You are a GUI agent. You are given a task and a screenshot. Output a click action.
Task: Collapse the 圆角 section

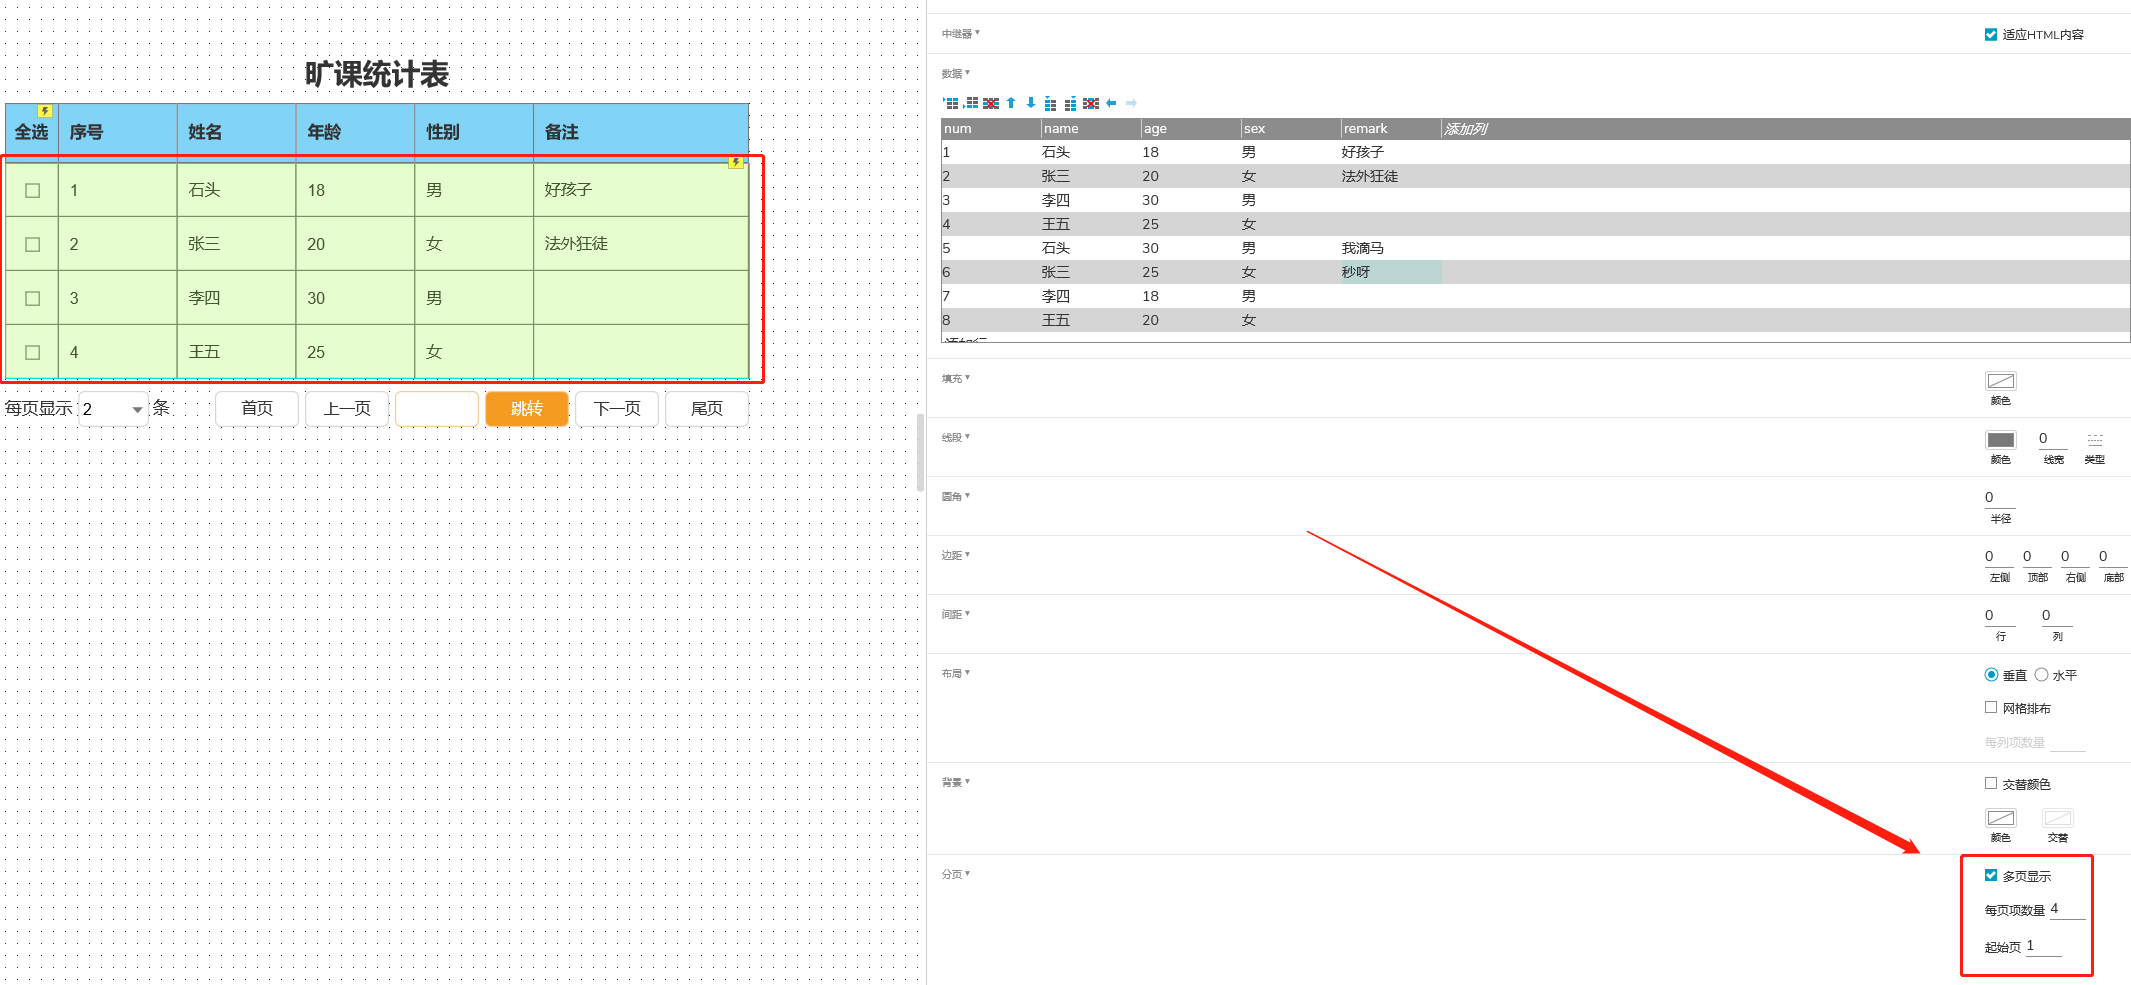(955, 496)
